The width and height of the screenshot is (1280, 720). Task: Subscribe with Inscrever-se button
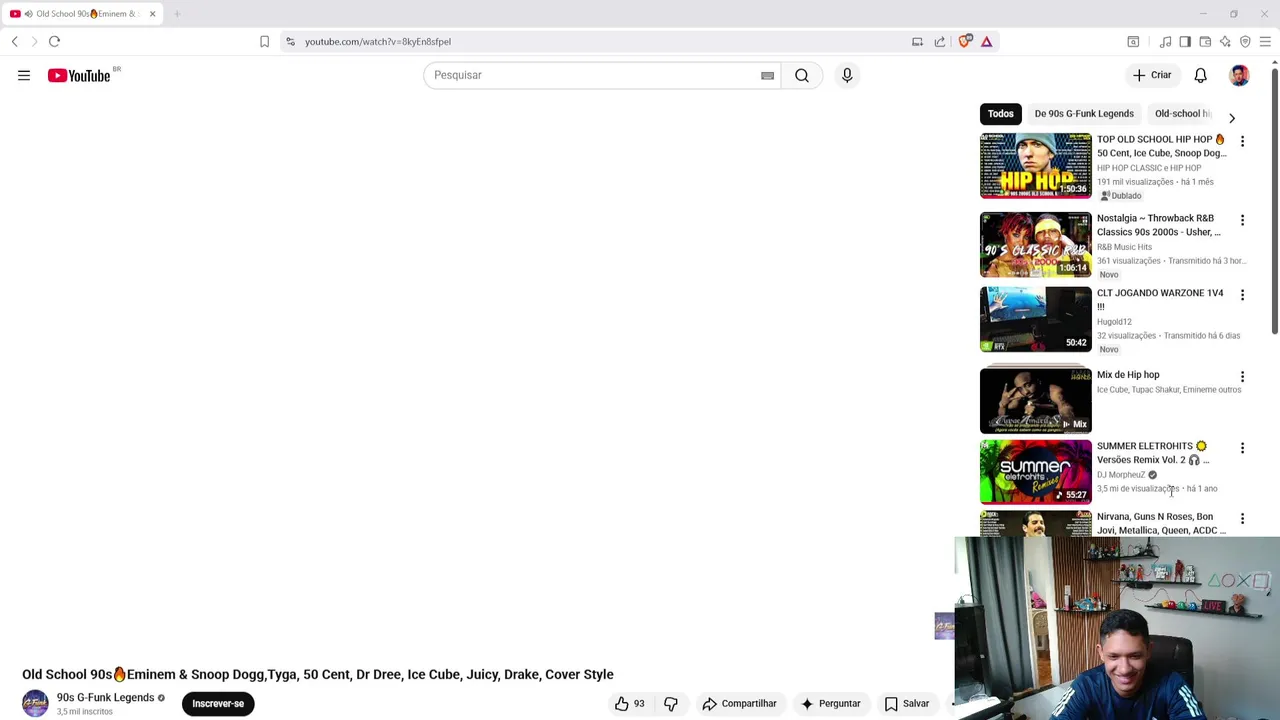pos(218,704)
